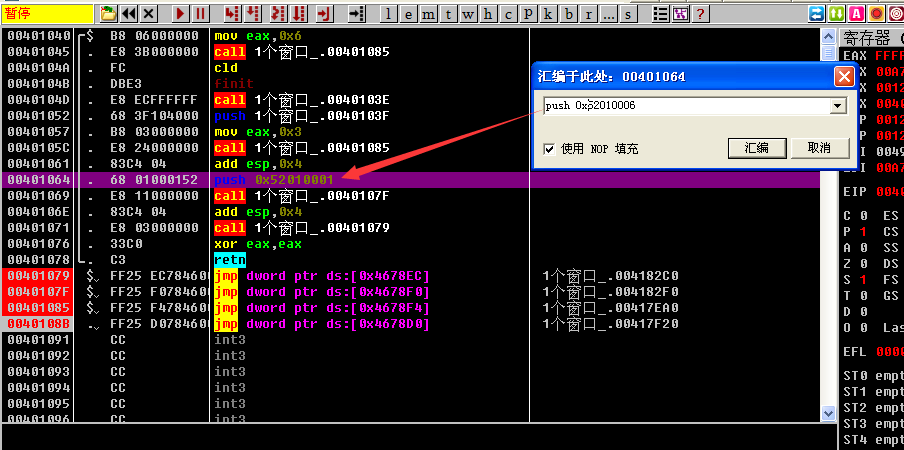
Task: Open CPU window with 'c' button
Action: (x=508, y=13)
